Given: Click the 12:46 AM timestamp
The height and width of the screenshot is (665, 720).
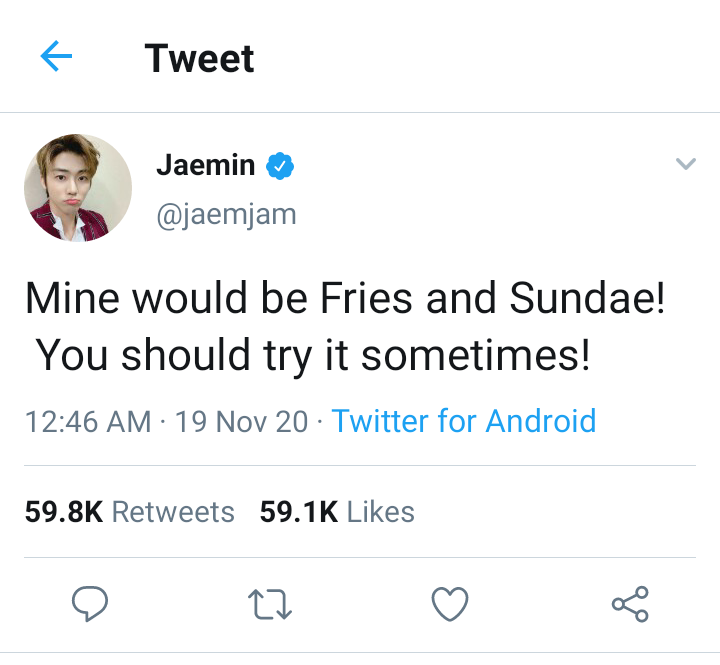Looking at the screenshot, I should (x=88, y=421).
